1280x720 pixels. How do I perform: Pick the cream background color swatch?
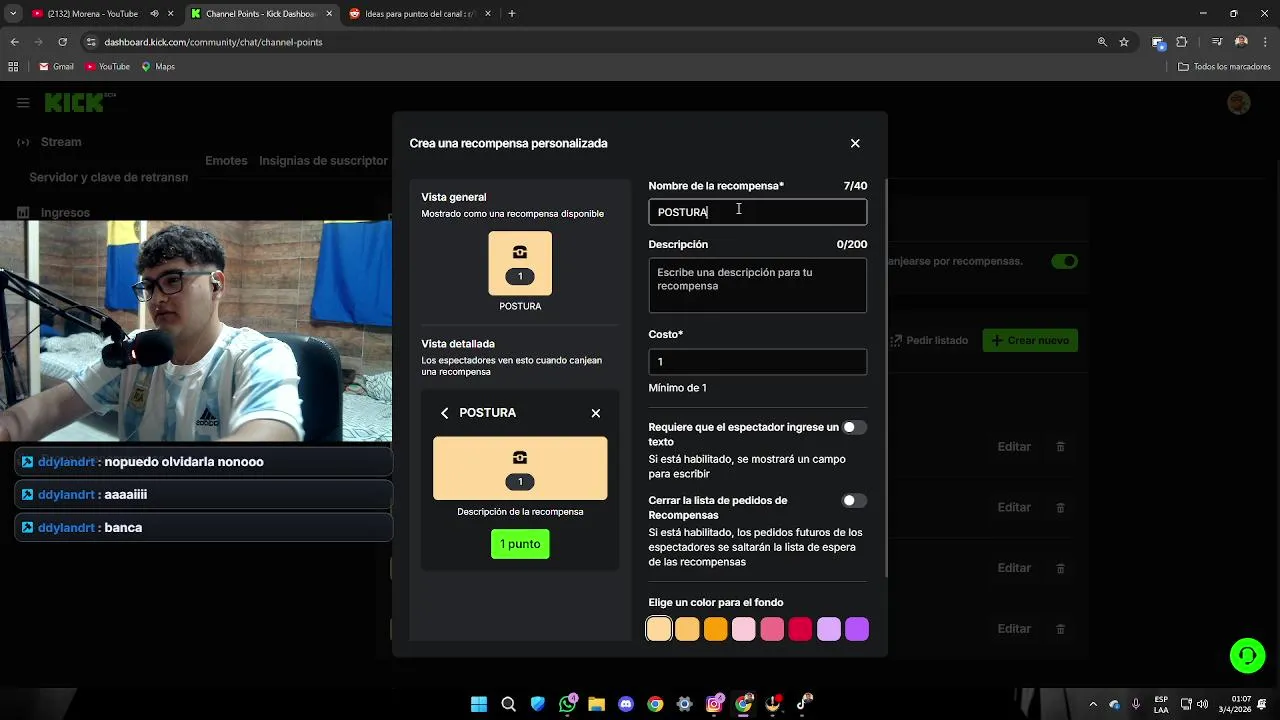pyautogui.click(x=659, y=629)
